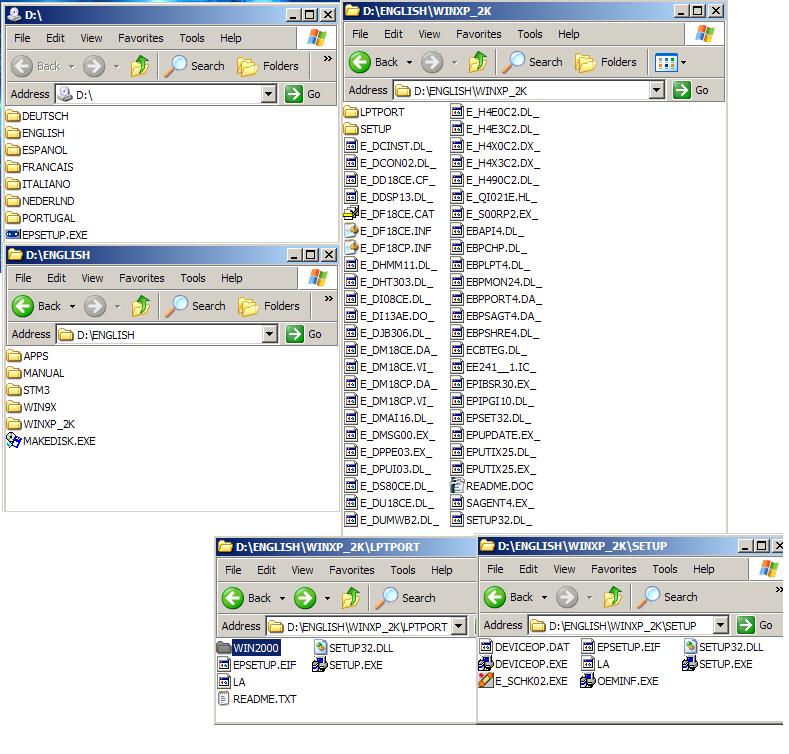Select README.DOC file

coord(492,487)
